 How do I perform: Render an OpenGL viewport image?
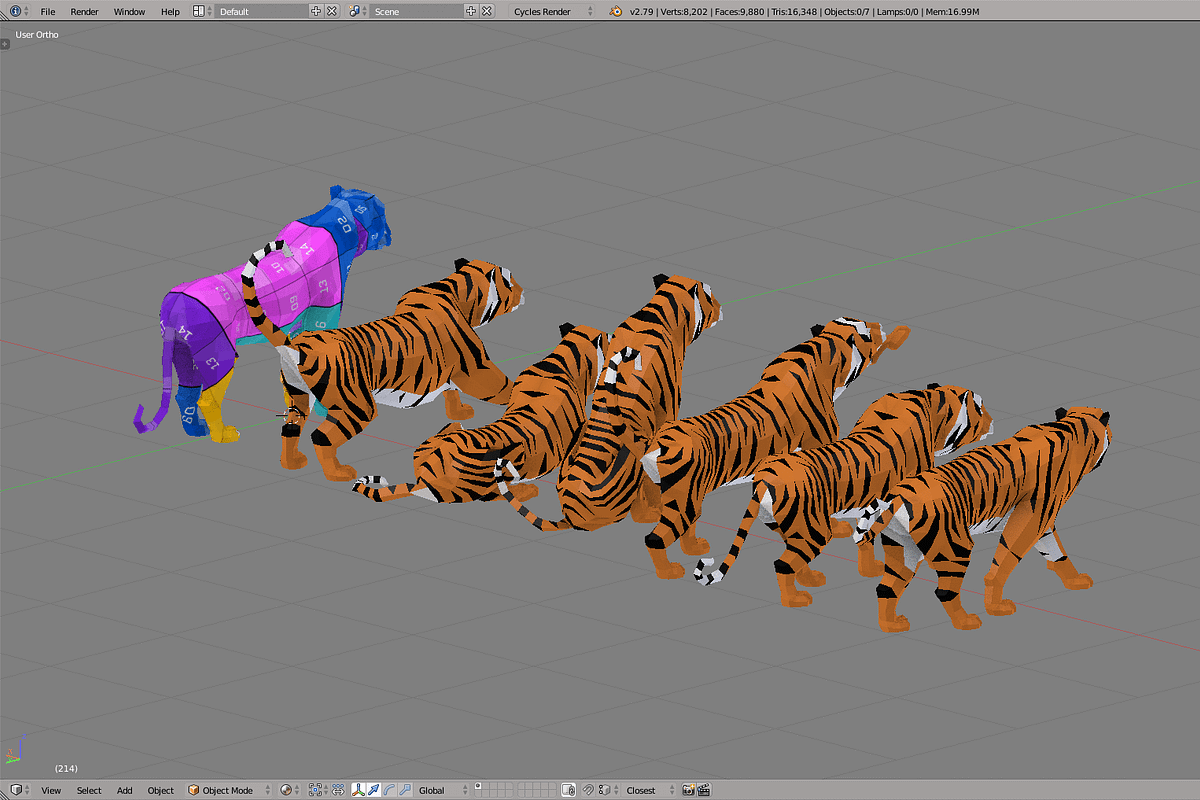coord(689,790)
